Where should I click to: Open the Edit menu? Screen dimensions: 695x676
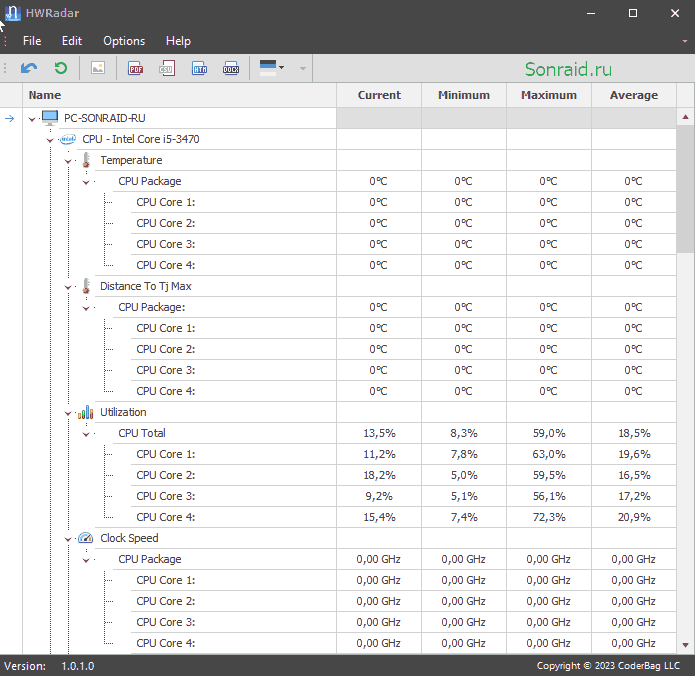pyautogui.click(x=72, y=41)
